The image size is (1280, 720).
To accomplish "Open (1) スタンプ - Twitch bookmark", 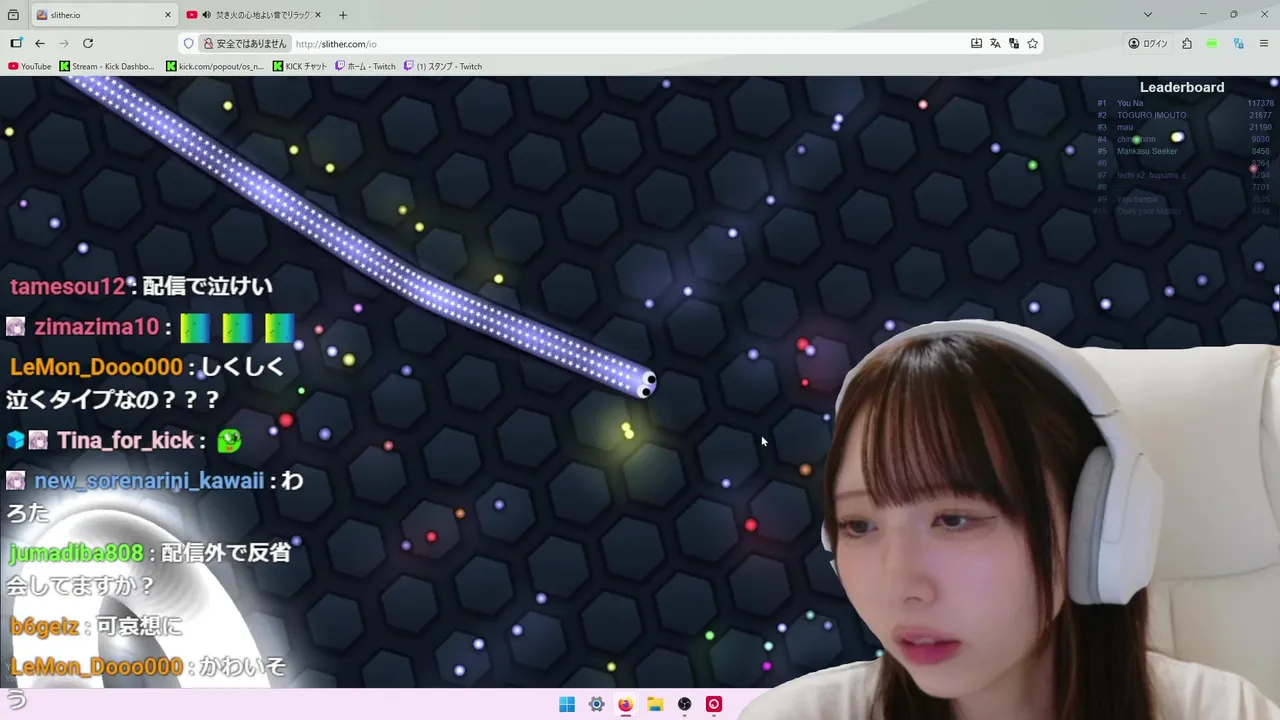I will coord(443,66).
